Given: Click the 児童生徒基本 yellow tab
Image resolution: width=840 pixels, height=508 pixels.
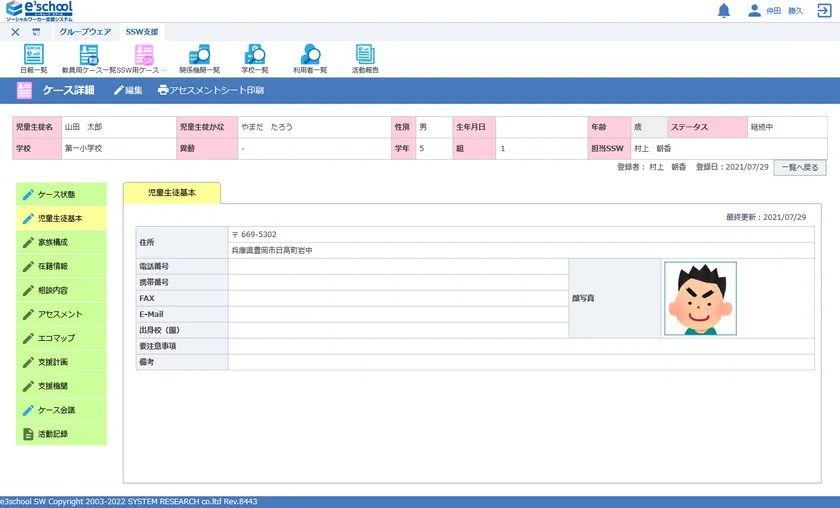Looking at the screenshot, I should 171,193.
